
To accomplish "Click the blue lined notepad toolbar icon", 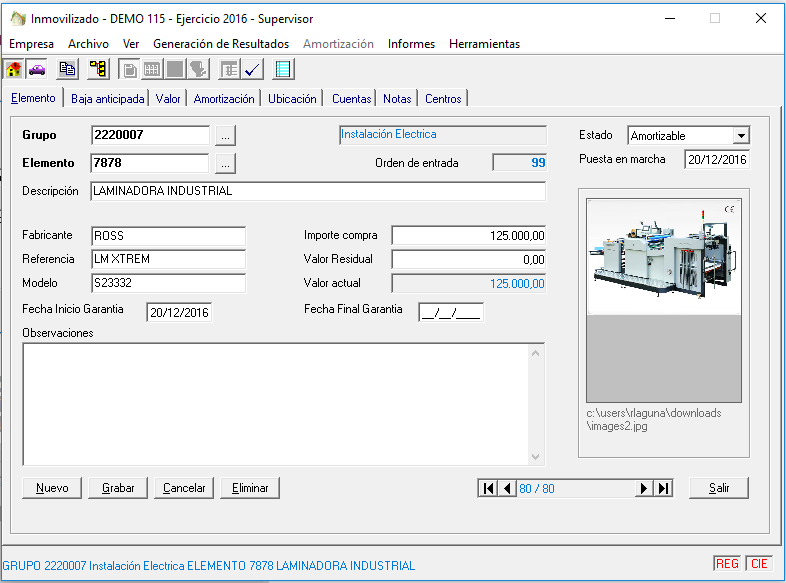I will (283, 69).
